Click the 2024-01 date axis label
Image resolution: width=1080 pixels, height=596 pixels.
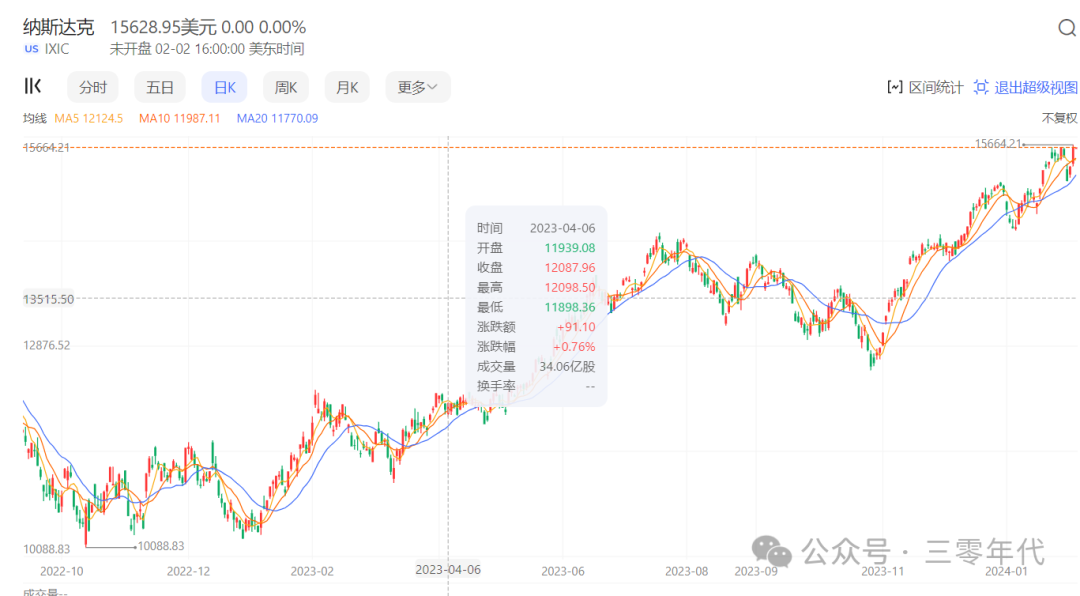pos(1006,571)
